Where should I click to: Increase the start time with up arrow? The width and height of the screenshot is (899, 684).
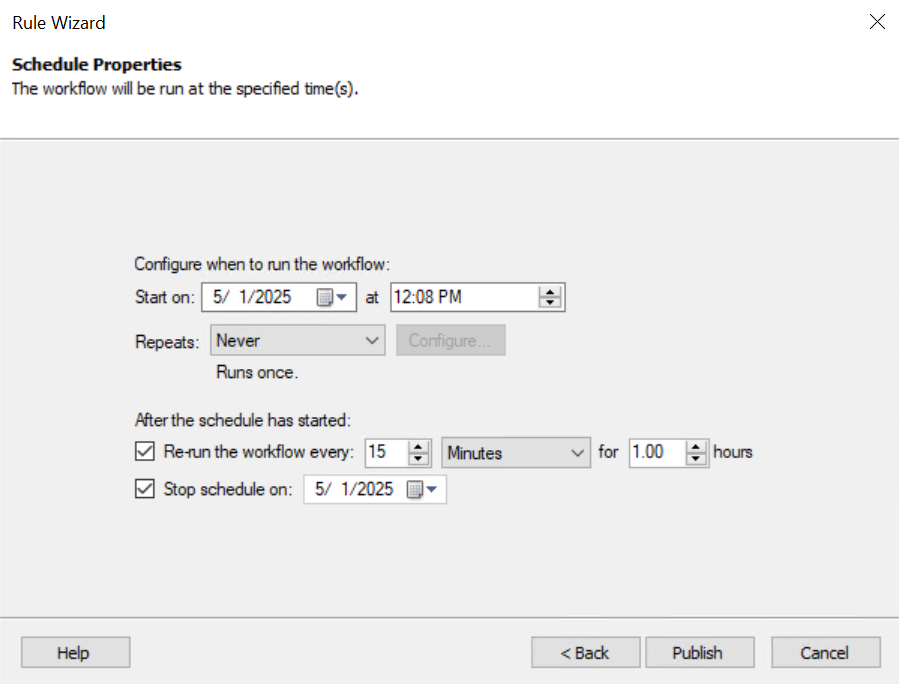pos(550,292)
